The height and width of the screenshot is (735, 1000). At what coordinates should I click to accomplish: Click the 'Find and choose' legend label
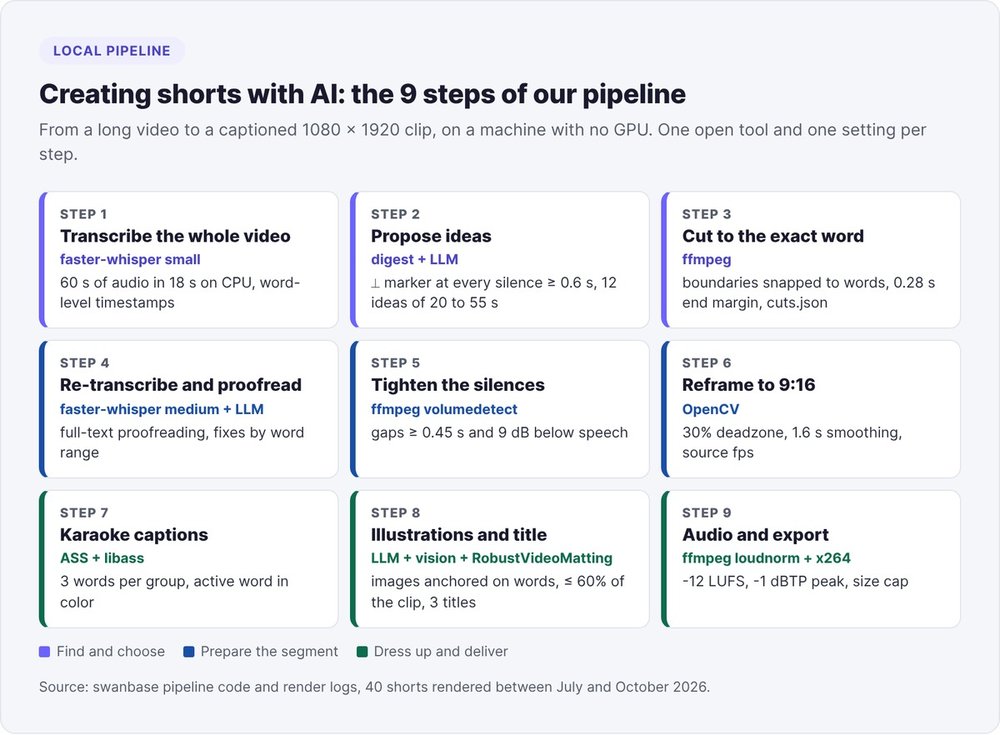pos(111,651)
